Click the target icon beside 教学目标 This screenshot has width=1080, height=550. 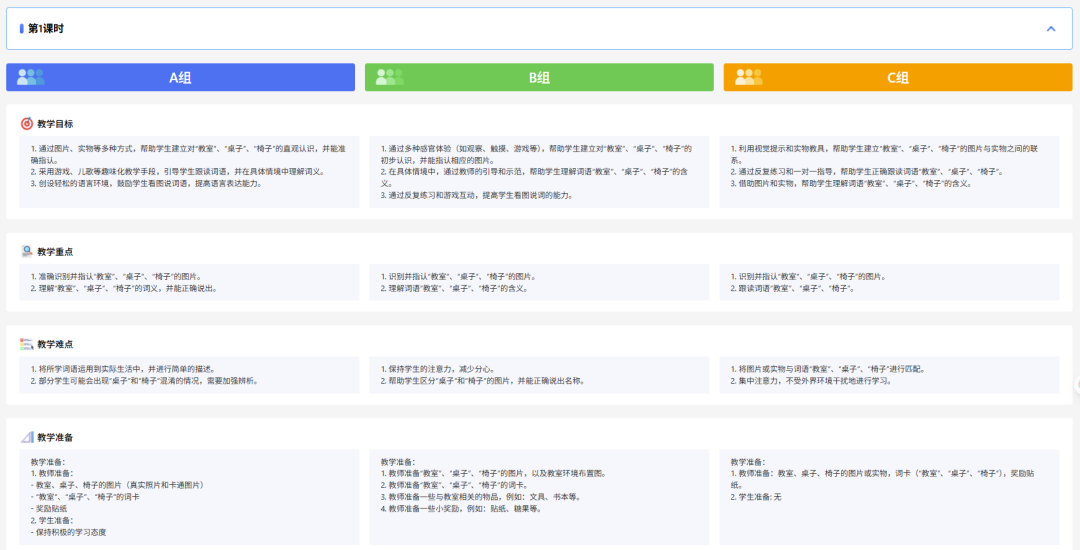point(27,124)
